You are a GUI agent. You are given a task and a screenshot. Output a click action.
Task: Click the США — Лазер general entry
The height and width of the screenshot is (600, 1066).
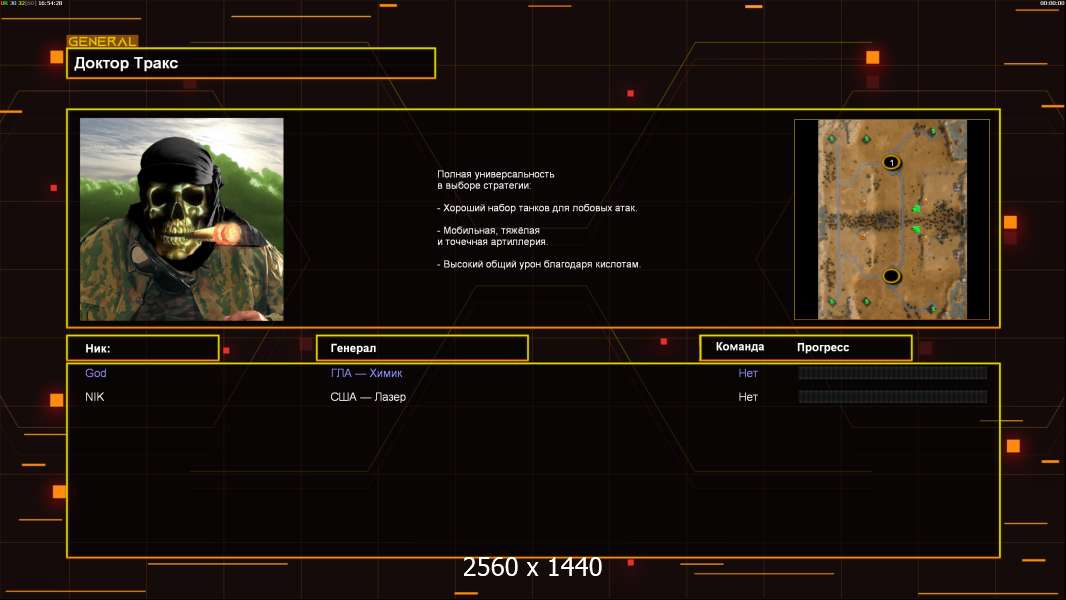coord(368,397)
